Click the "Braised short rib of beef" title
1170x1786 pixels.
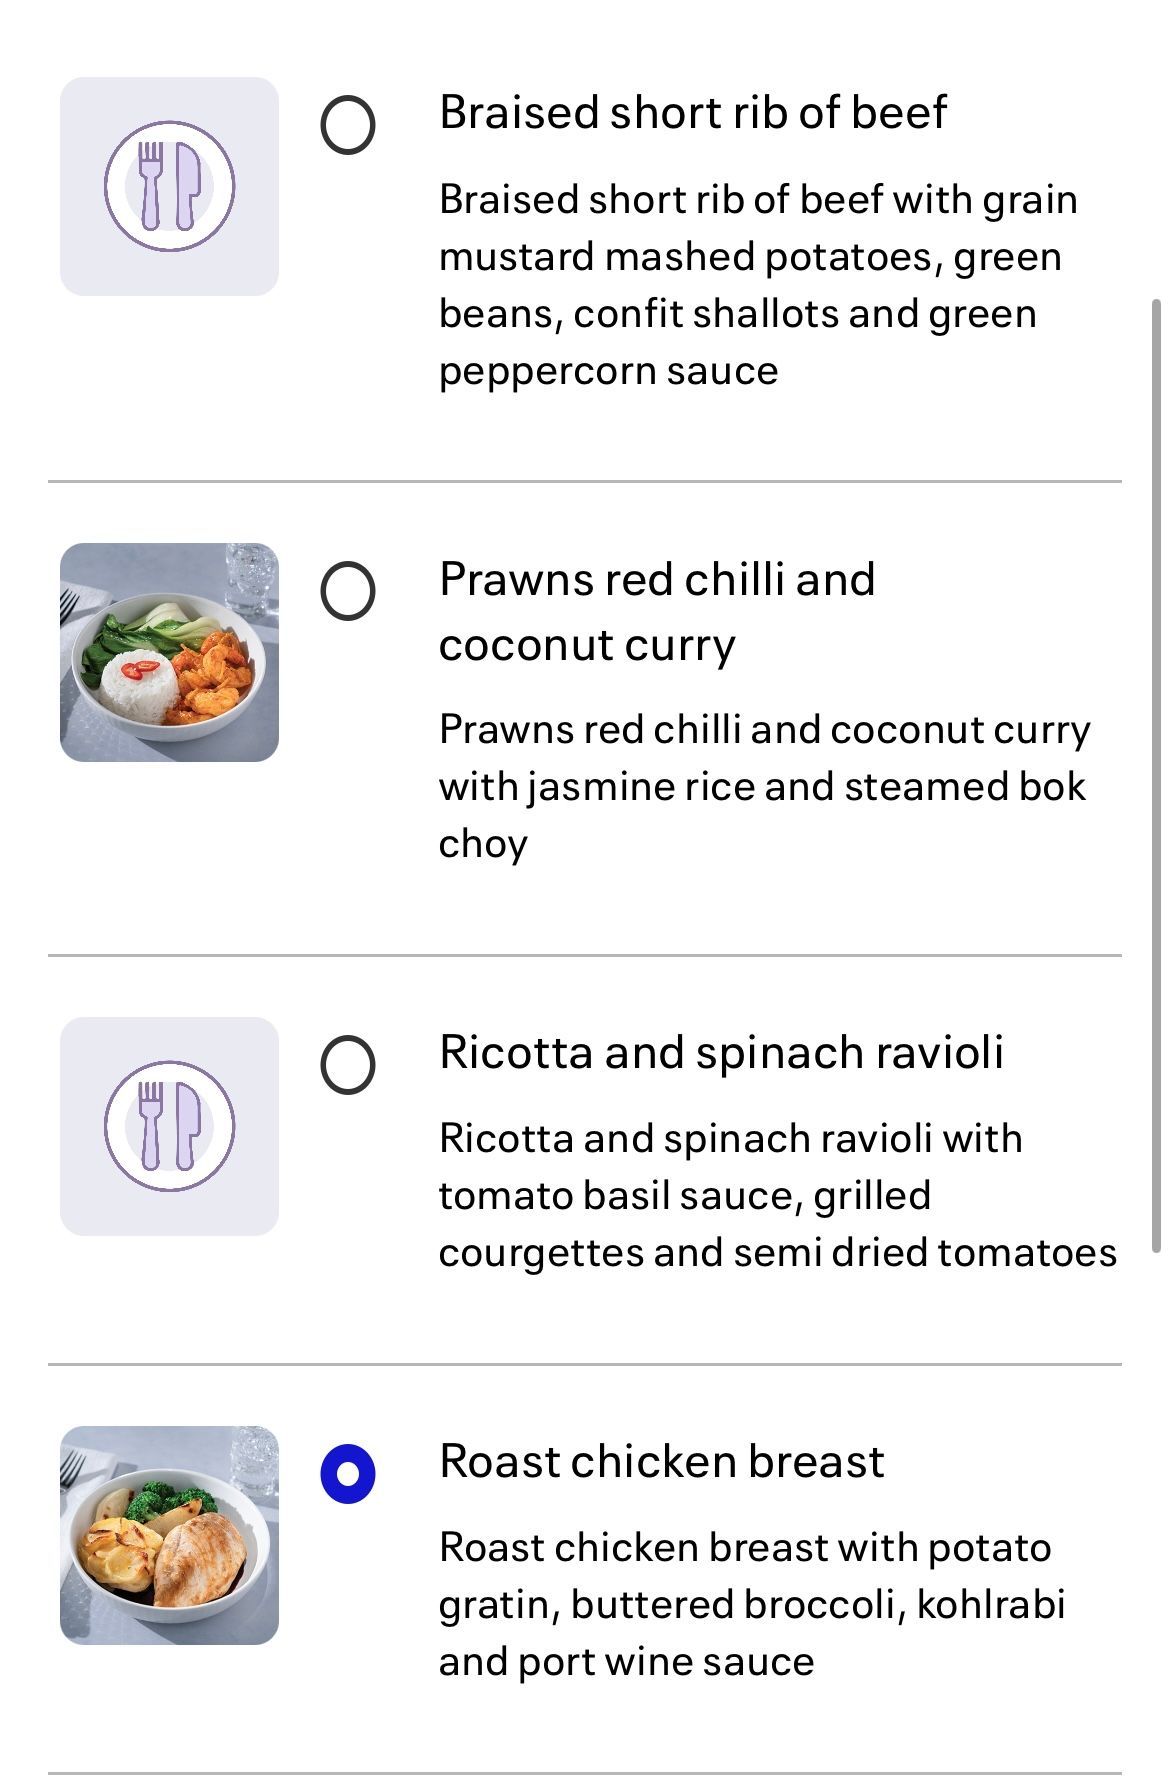click(x=692, y=112)
